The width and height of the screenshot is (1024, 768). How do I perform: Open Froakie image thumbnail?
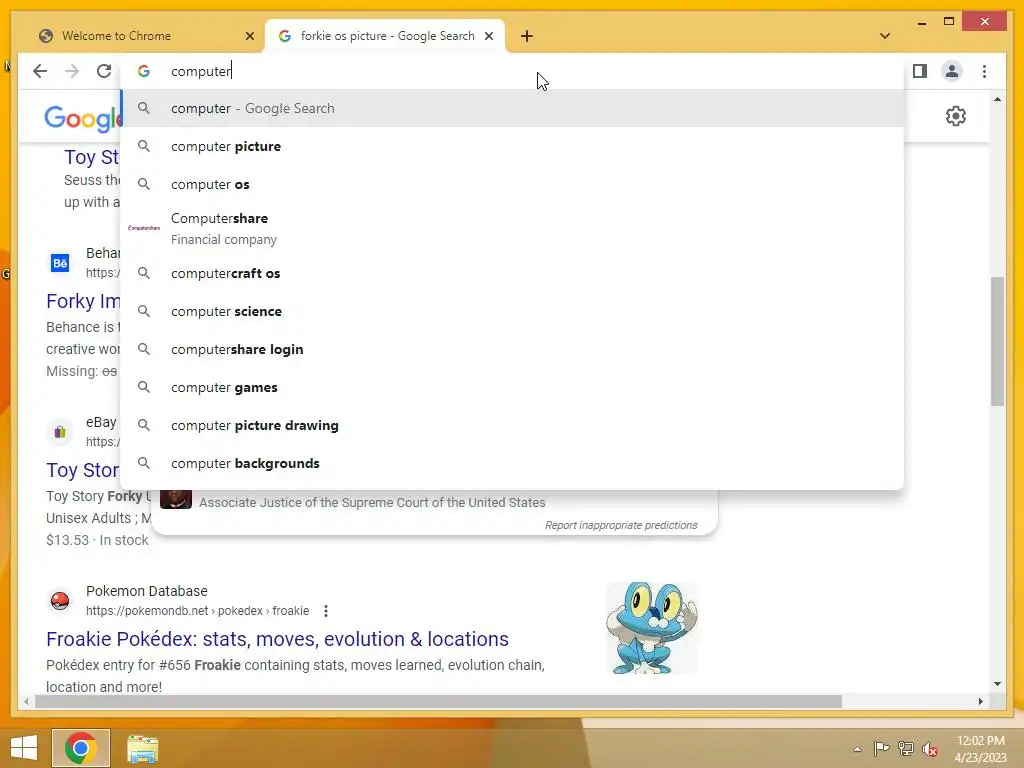tap(652, 628)
